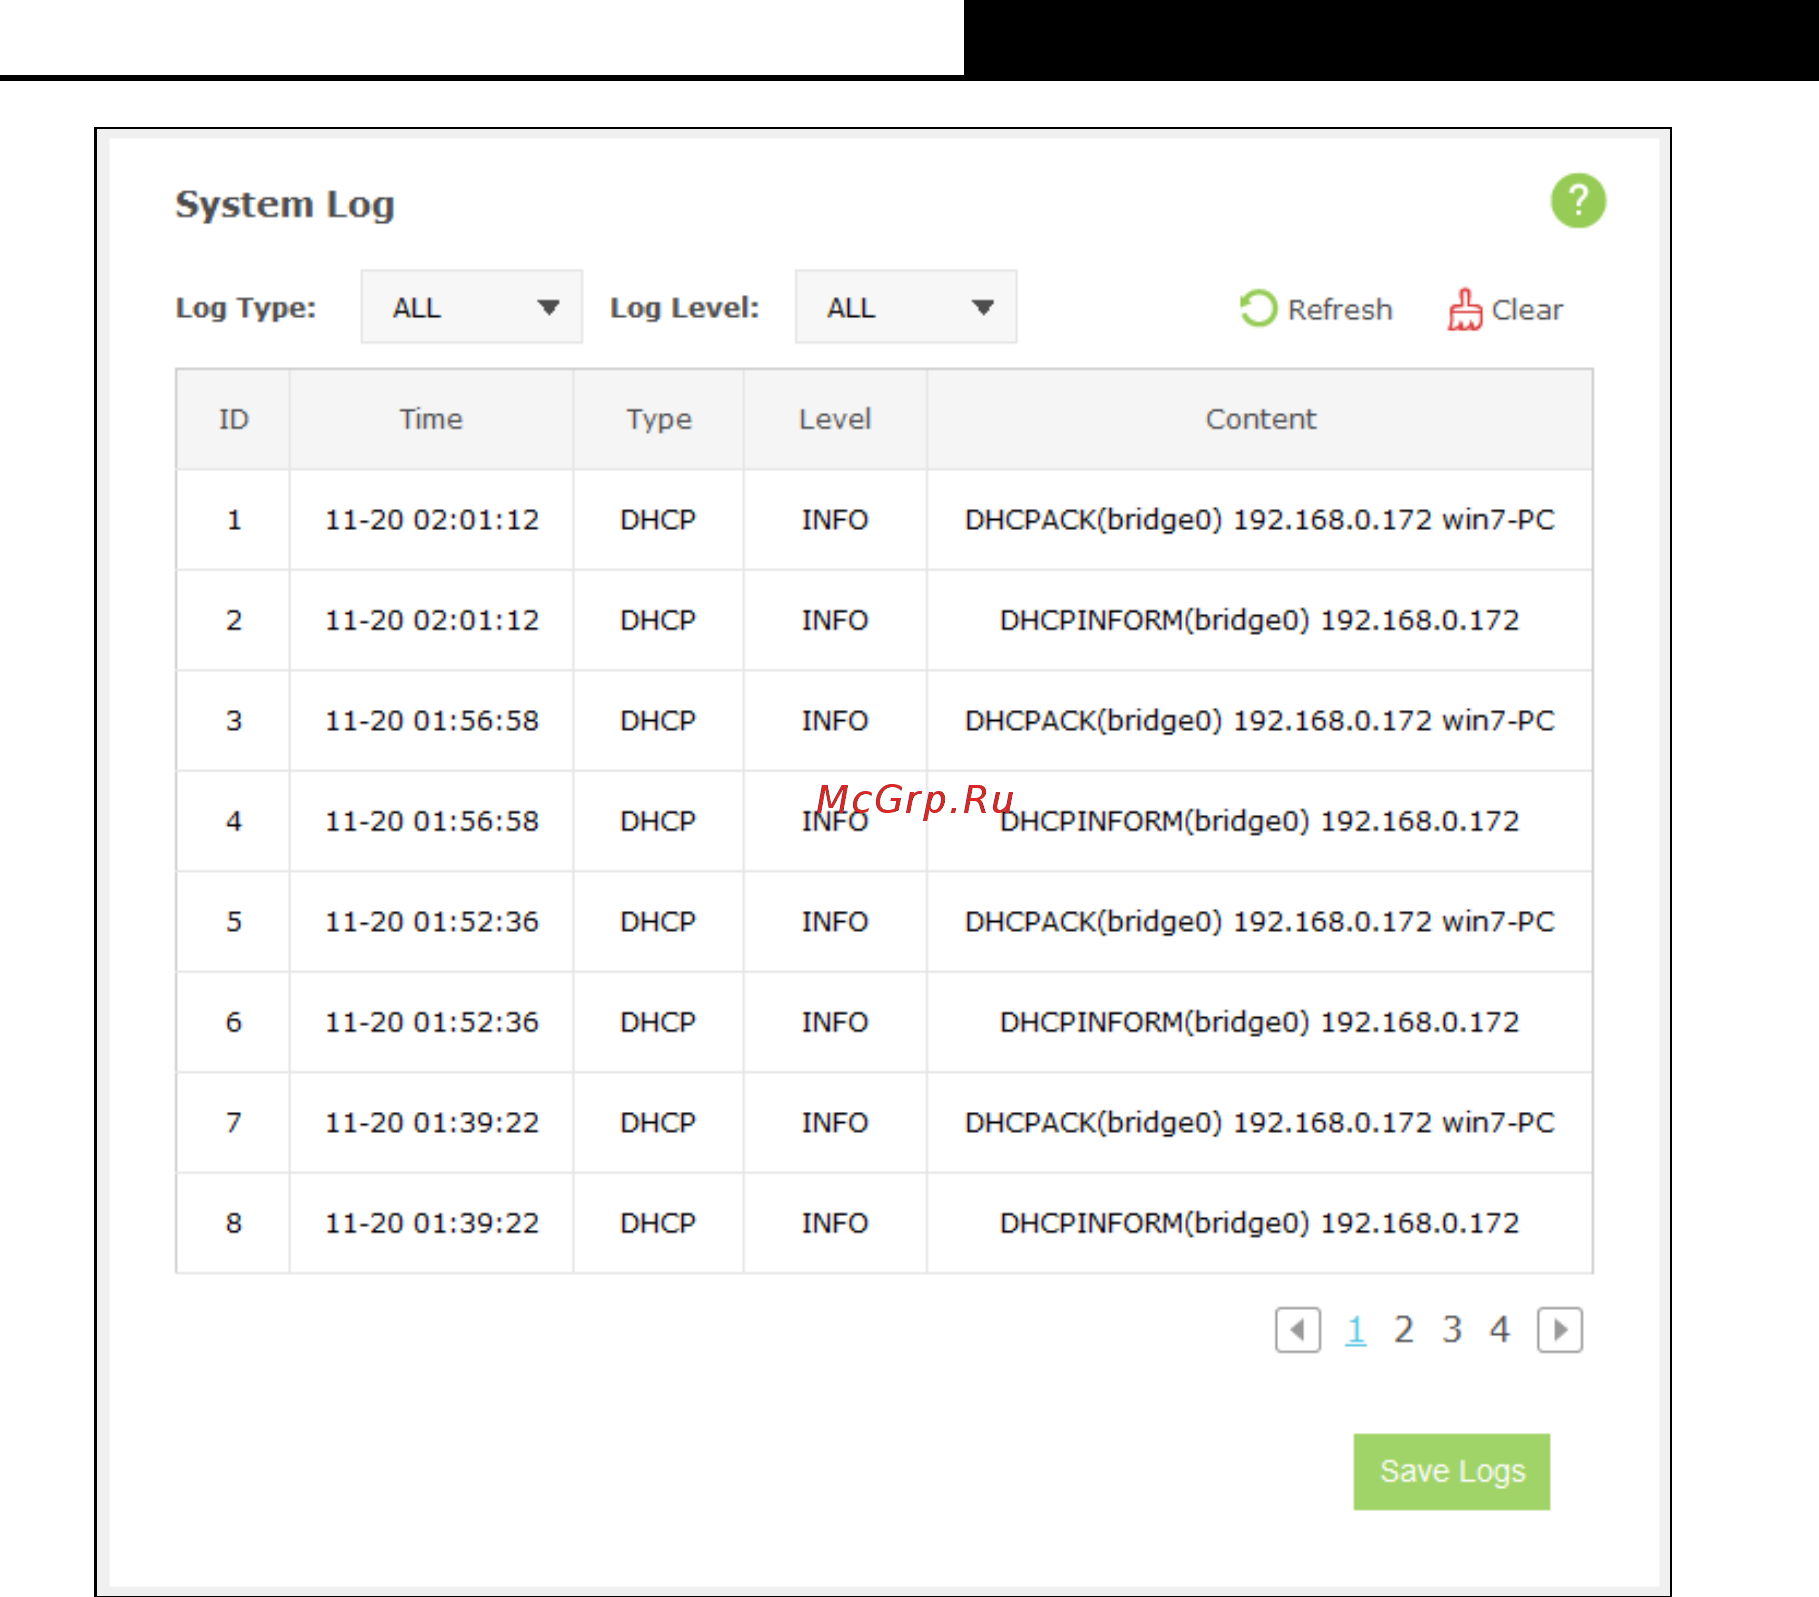This screenshot has width=1819, height=1597.
Task: Click the System Log heading
Action: [x=285, y=204]
